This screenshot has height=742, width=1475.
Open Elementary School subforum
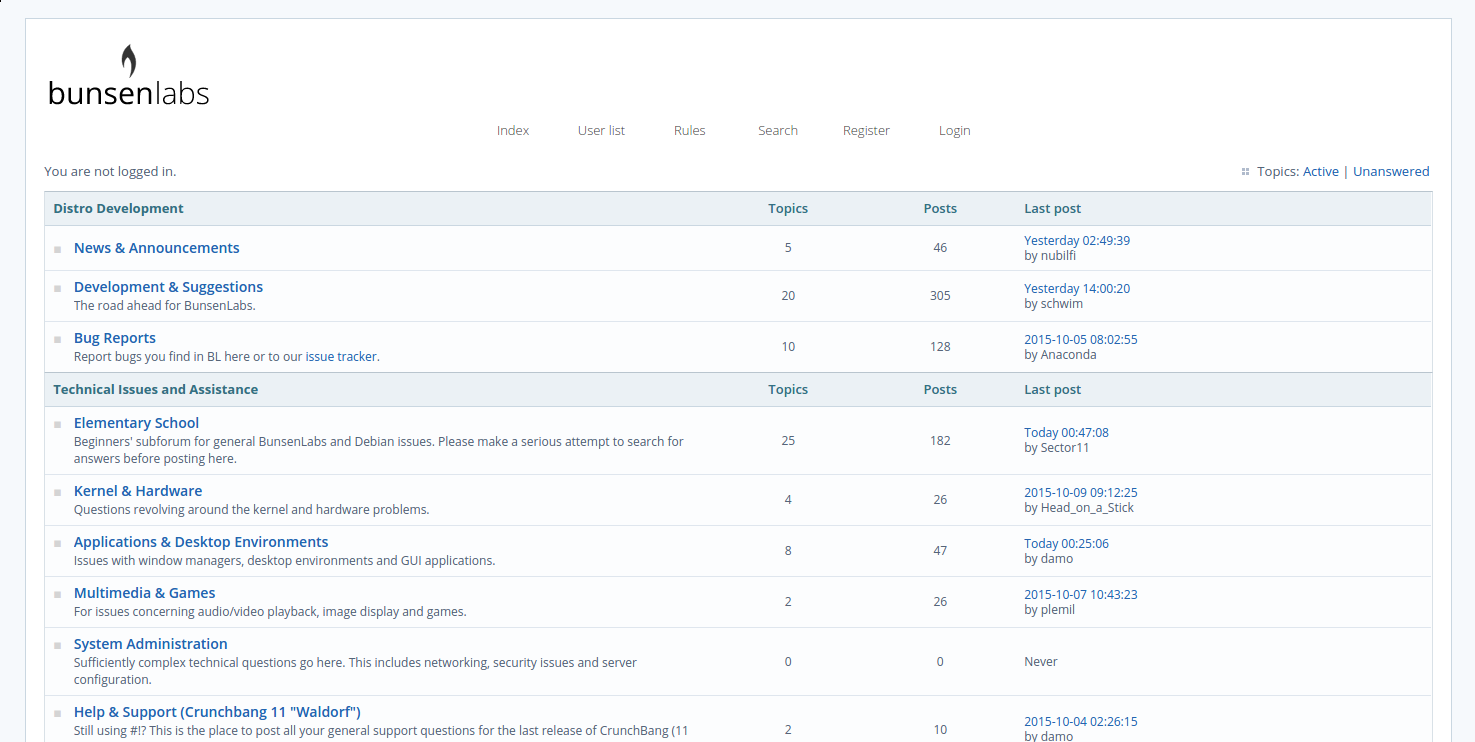(136, 423)
